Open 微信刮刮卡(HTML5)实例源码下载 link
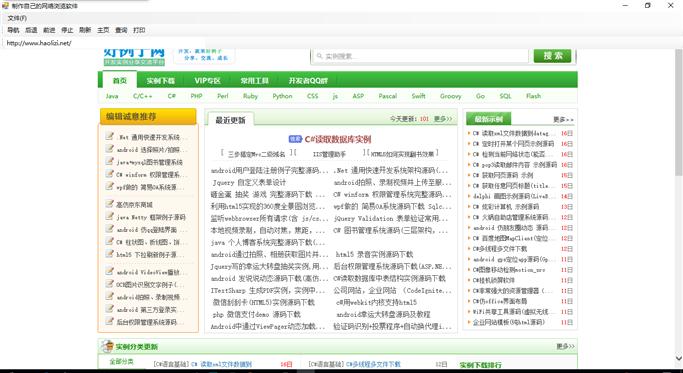The width and height of the screenshot is (683, 373). (x=263, y=302)
